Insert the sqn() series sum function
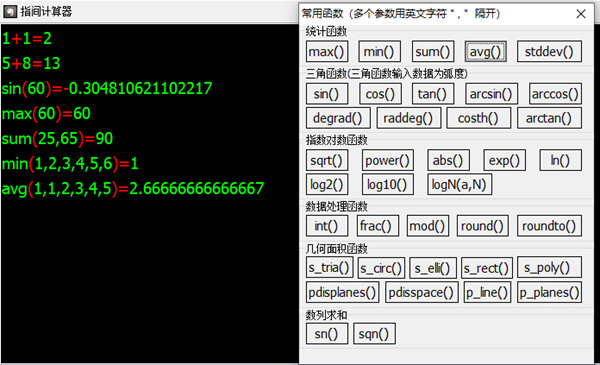The height and width of the screenshot is (365, 600). click(x=374, y=334)
